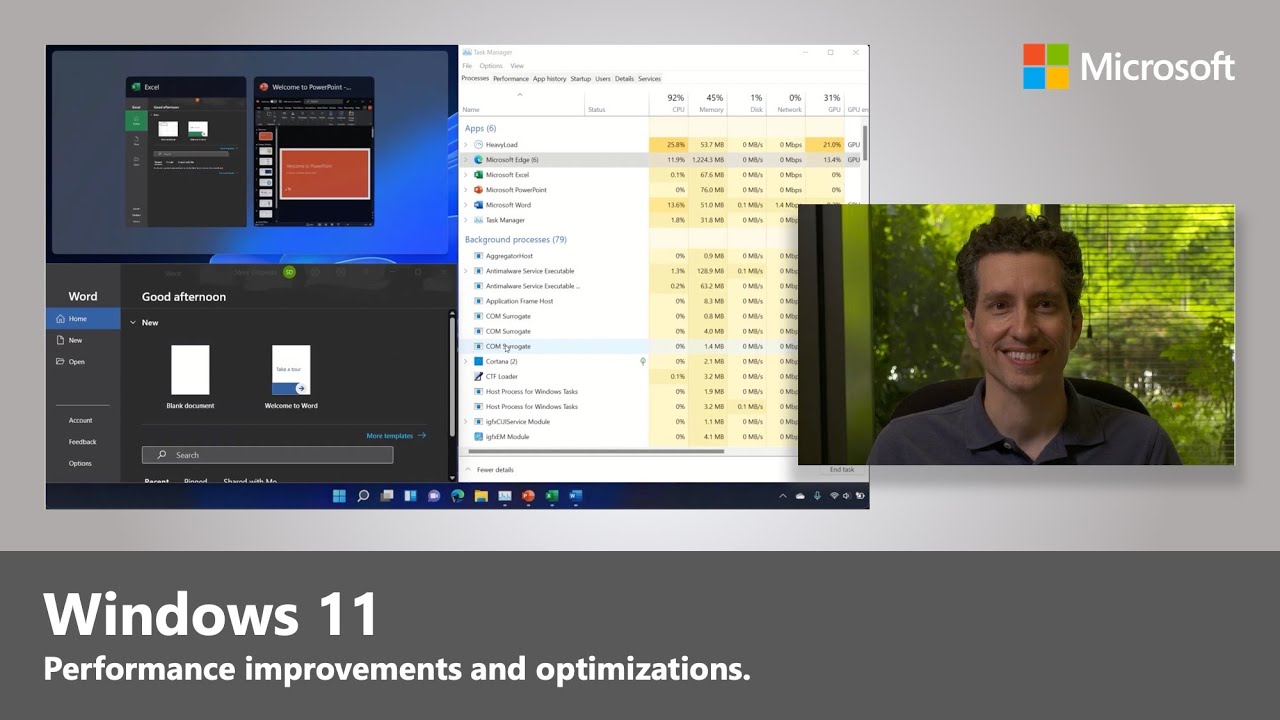1280x720 pixels.
Task: Expand the Microsoft Edge (6) process group
Action: [466, 159]
